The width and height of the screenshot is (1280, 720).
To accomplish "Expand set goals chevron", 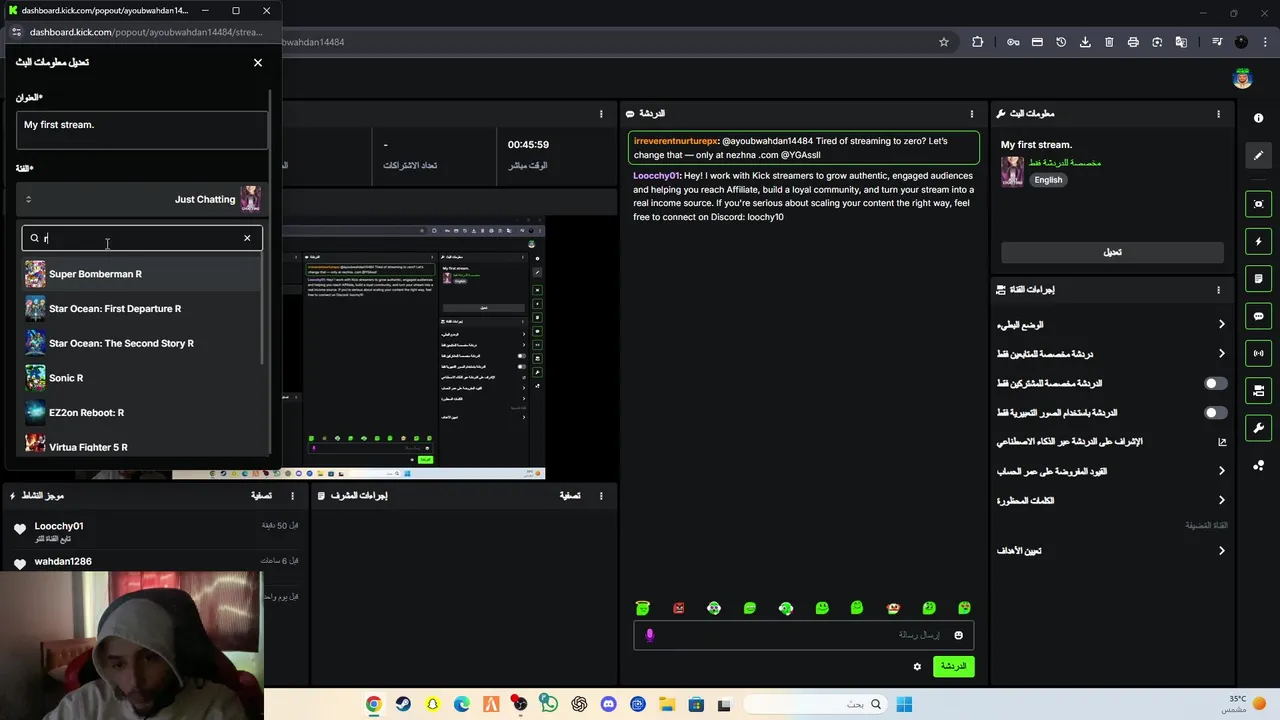I will (x=1221, y=551).
